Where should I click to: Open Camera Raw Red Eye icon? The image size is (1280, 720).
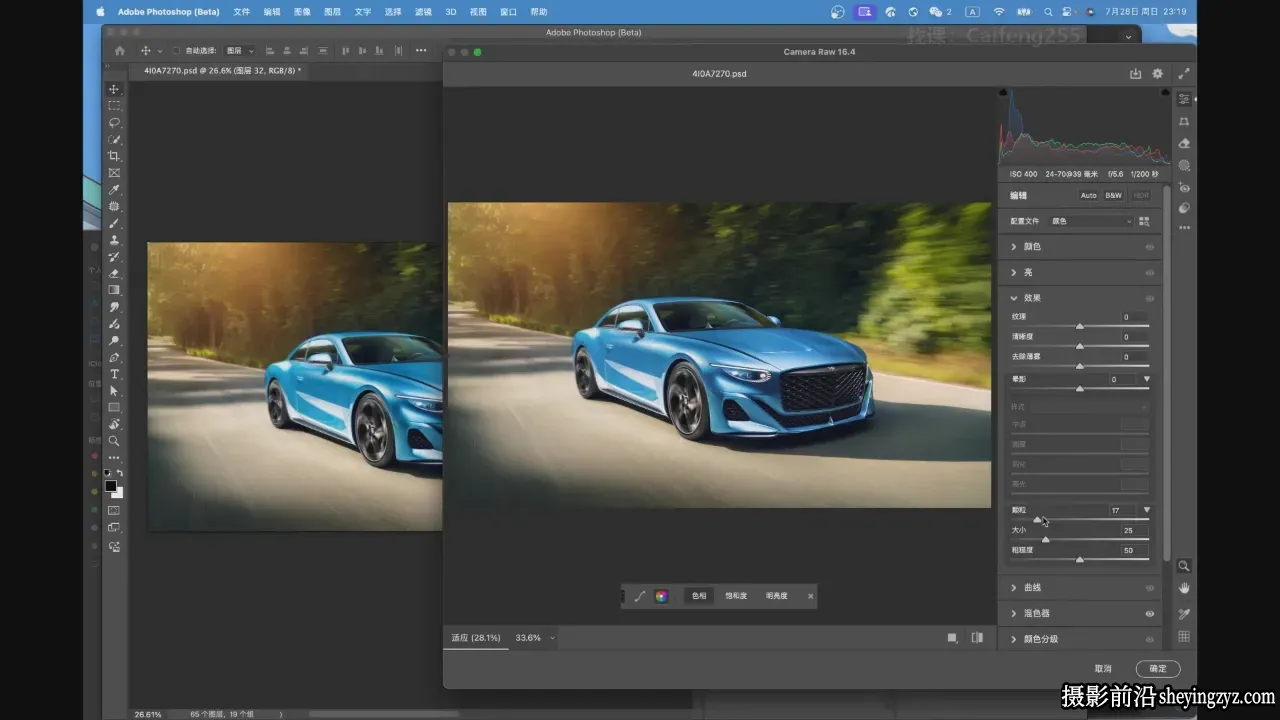coord(1184,187)
